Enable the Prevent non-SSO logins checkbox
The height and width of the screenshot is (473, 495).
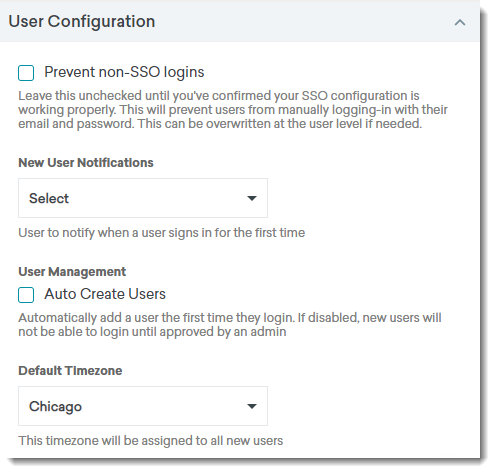tap(26, 73)
